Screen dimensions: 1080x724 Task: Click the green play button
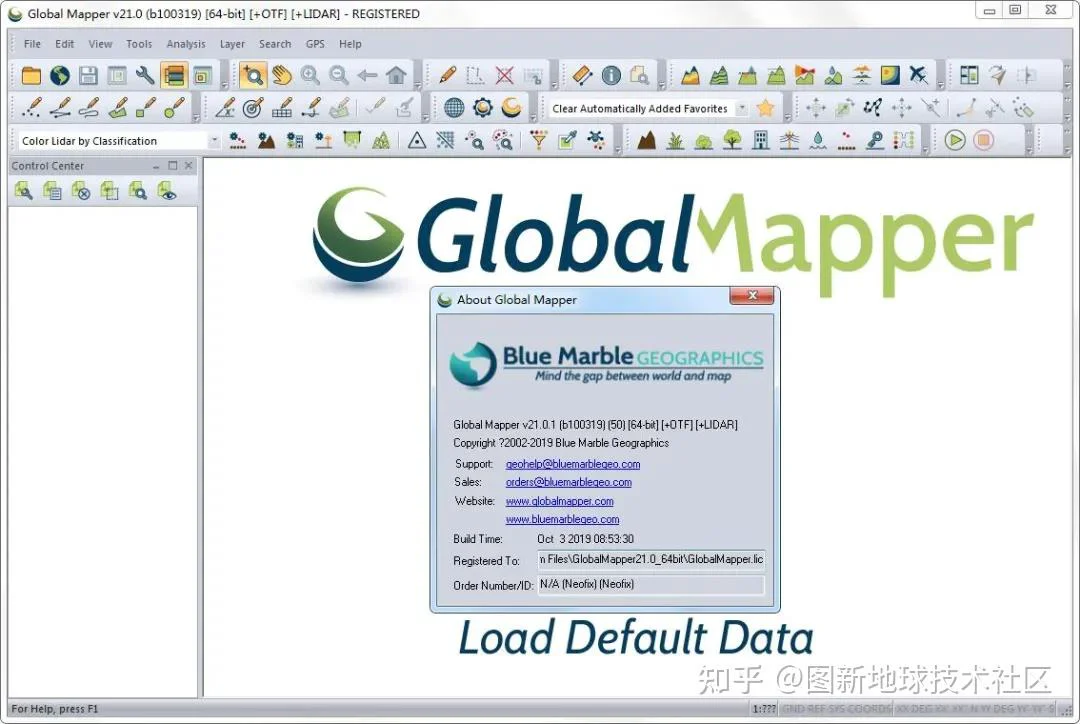(955, 141)
